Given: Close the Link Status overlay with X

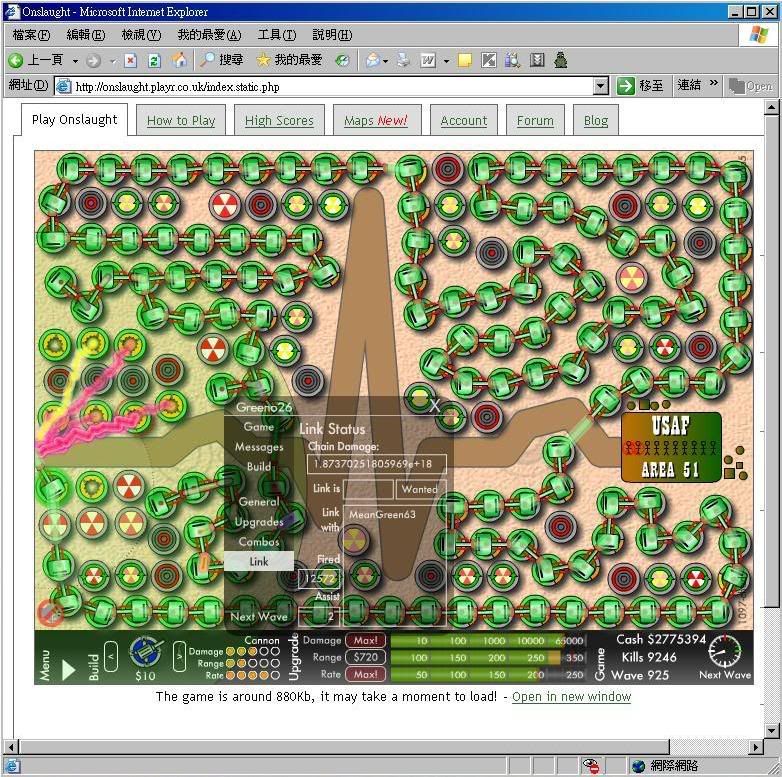Looking at the screenshot, I should point(435,405).
